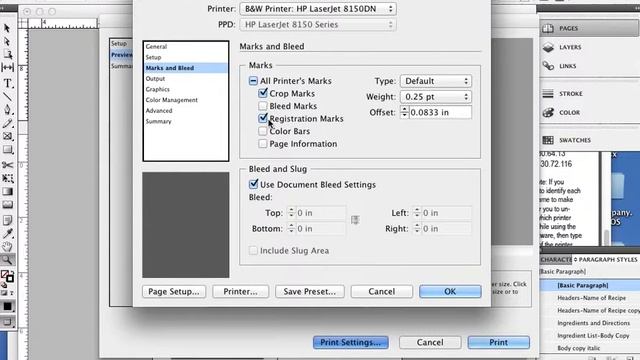
Task: Open the marks Type dropdown
Action: tap(436, 81)
